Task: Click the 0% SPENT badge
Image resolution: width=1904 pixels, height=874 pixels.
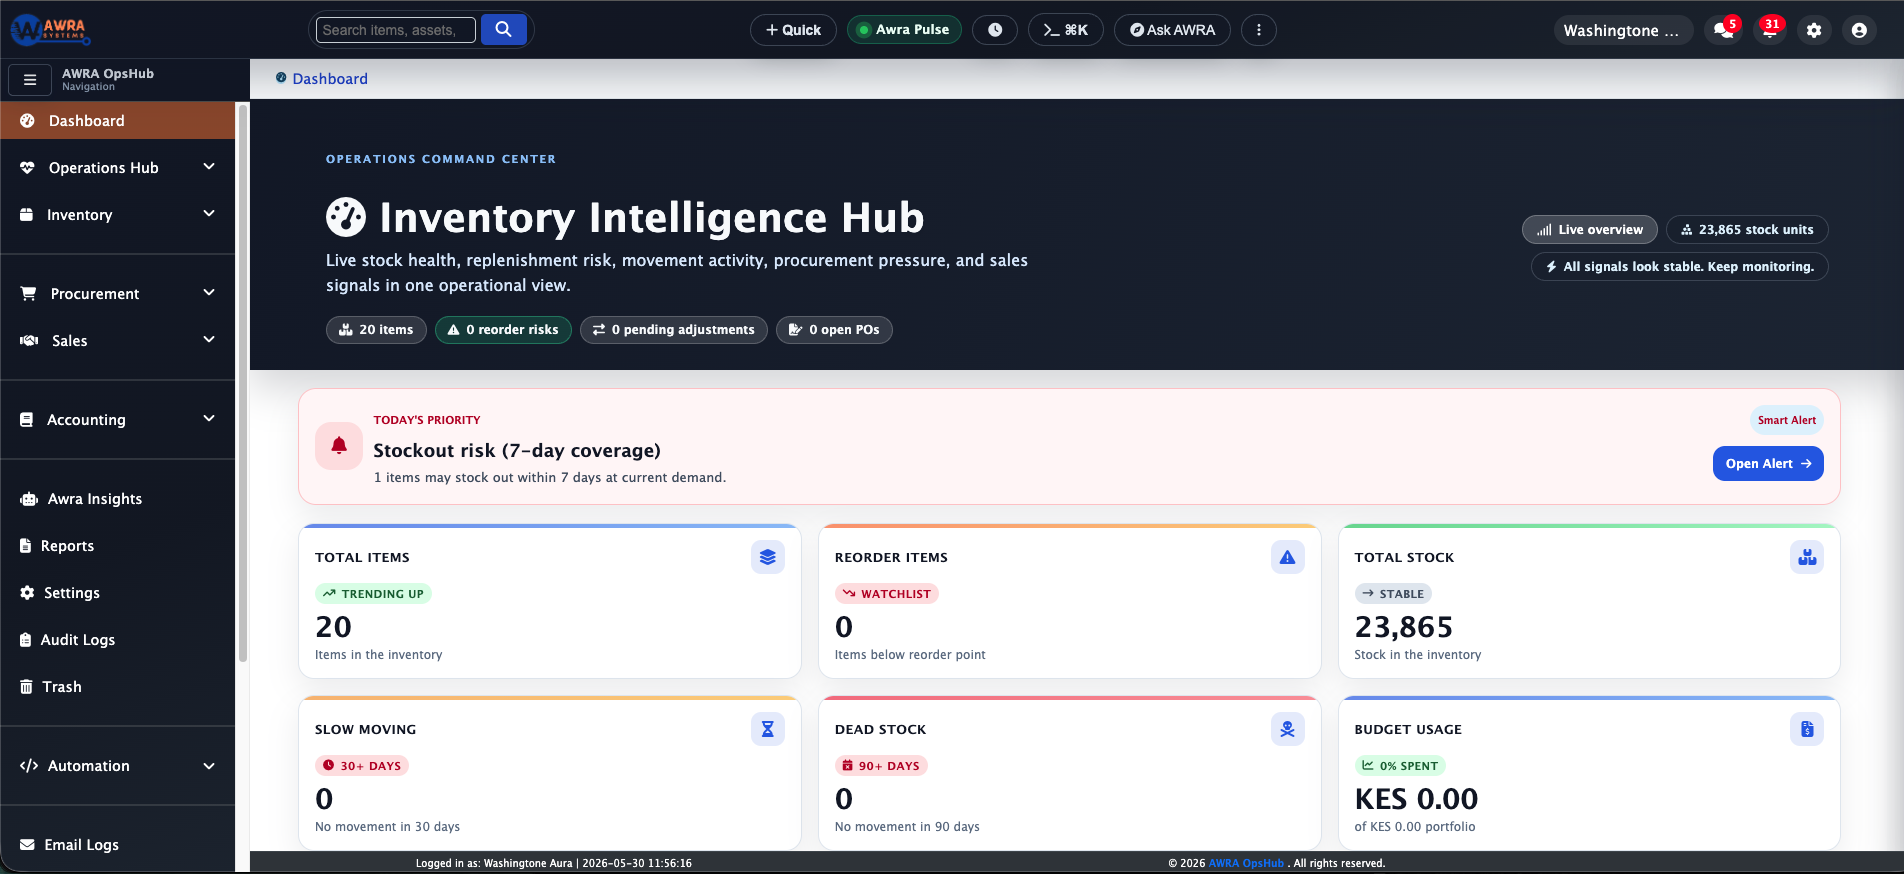Action: [1400, 766]
